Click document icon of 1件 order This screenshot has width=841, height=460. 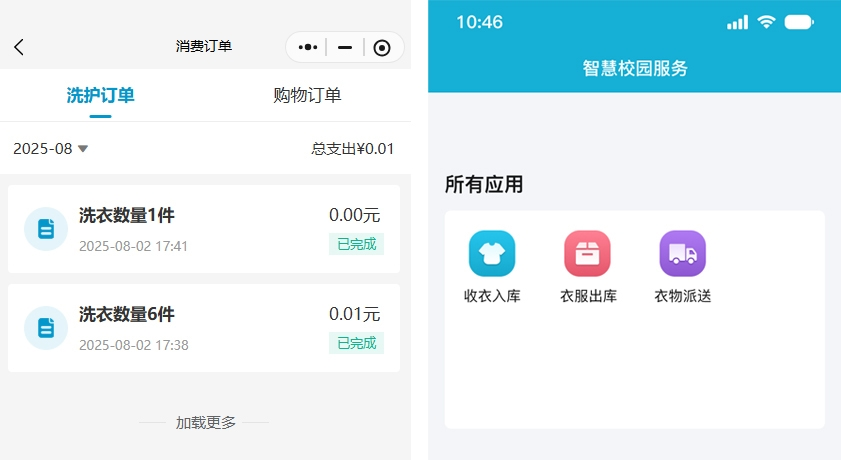(x=46, y=229)
